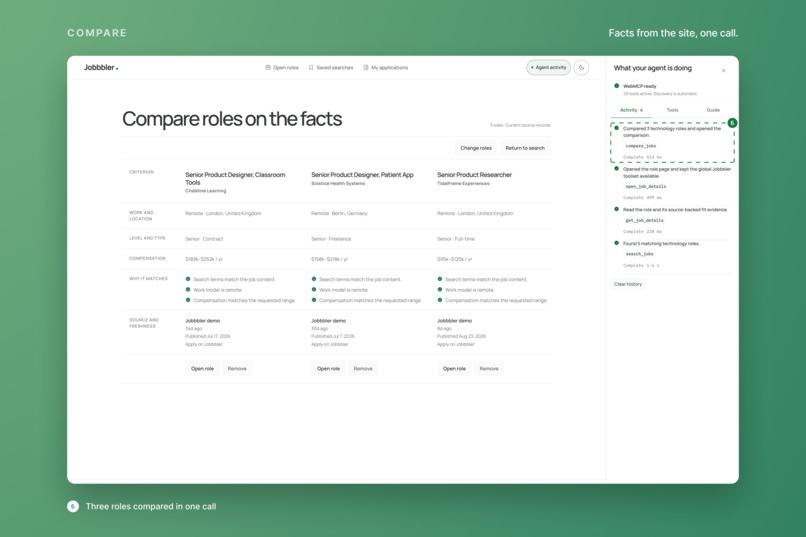Close the agent activity panel
The image size is (806, 537).
(723, 70)
